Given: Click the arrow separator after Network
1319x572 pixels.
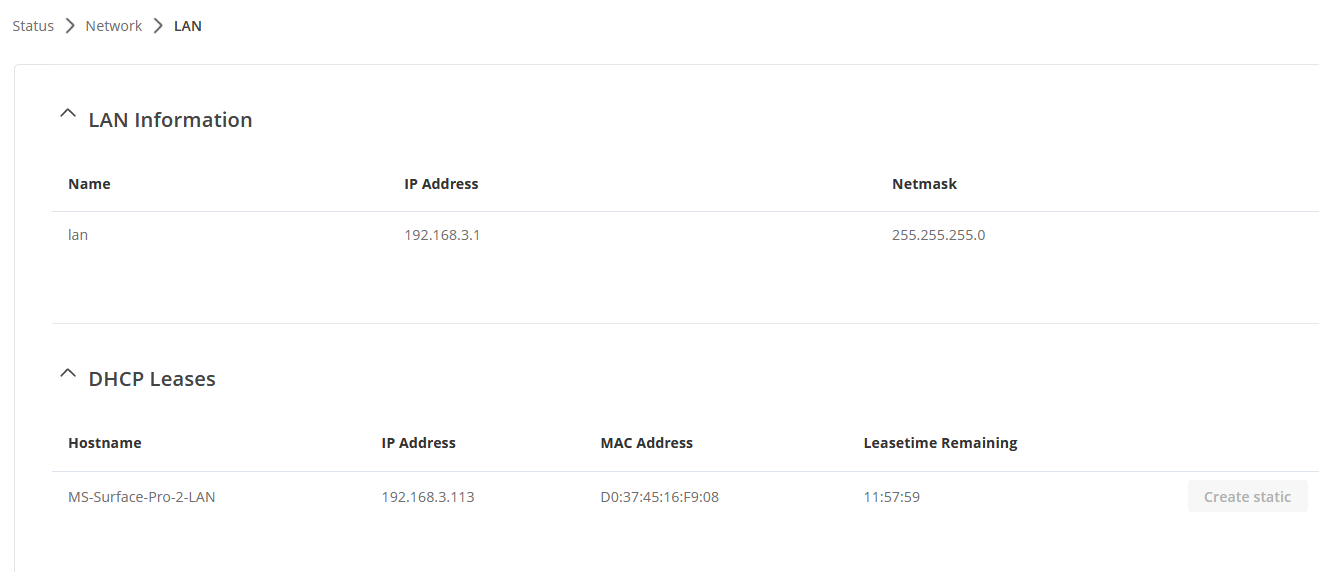Looking at the screenshot, I should (x=158, y=26).
